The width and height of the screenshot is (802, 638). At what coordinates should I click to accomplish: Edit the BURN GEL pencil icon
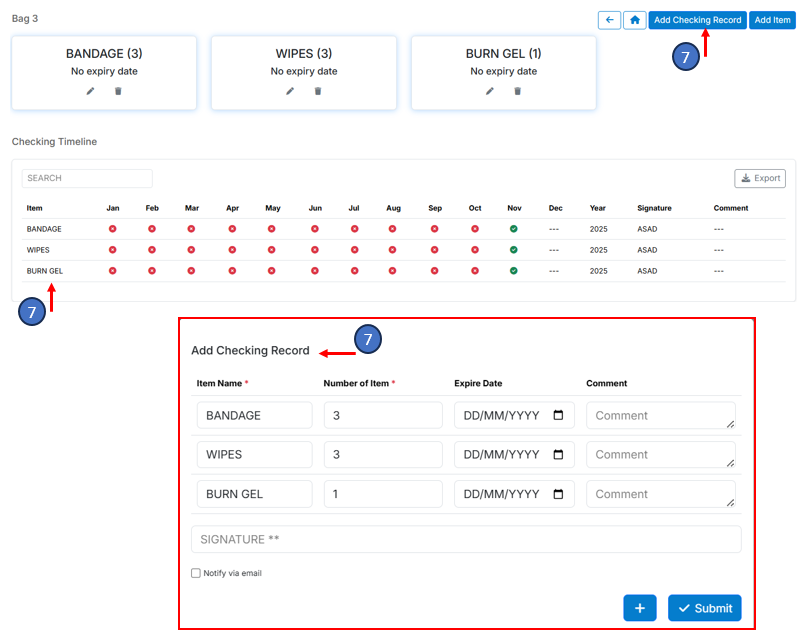point(490,91)
